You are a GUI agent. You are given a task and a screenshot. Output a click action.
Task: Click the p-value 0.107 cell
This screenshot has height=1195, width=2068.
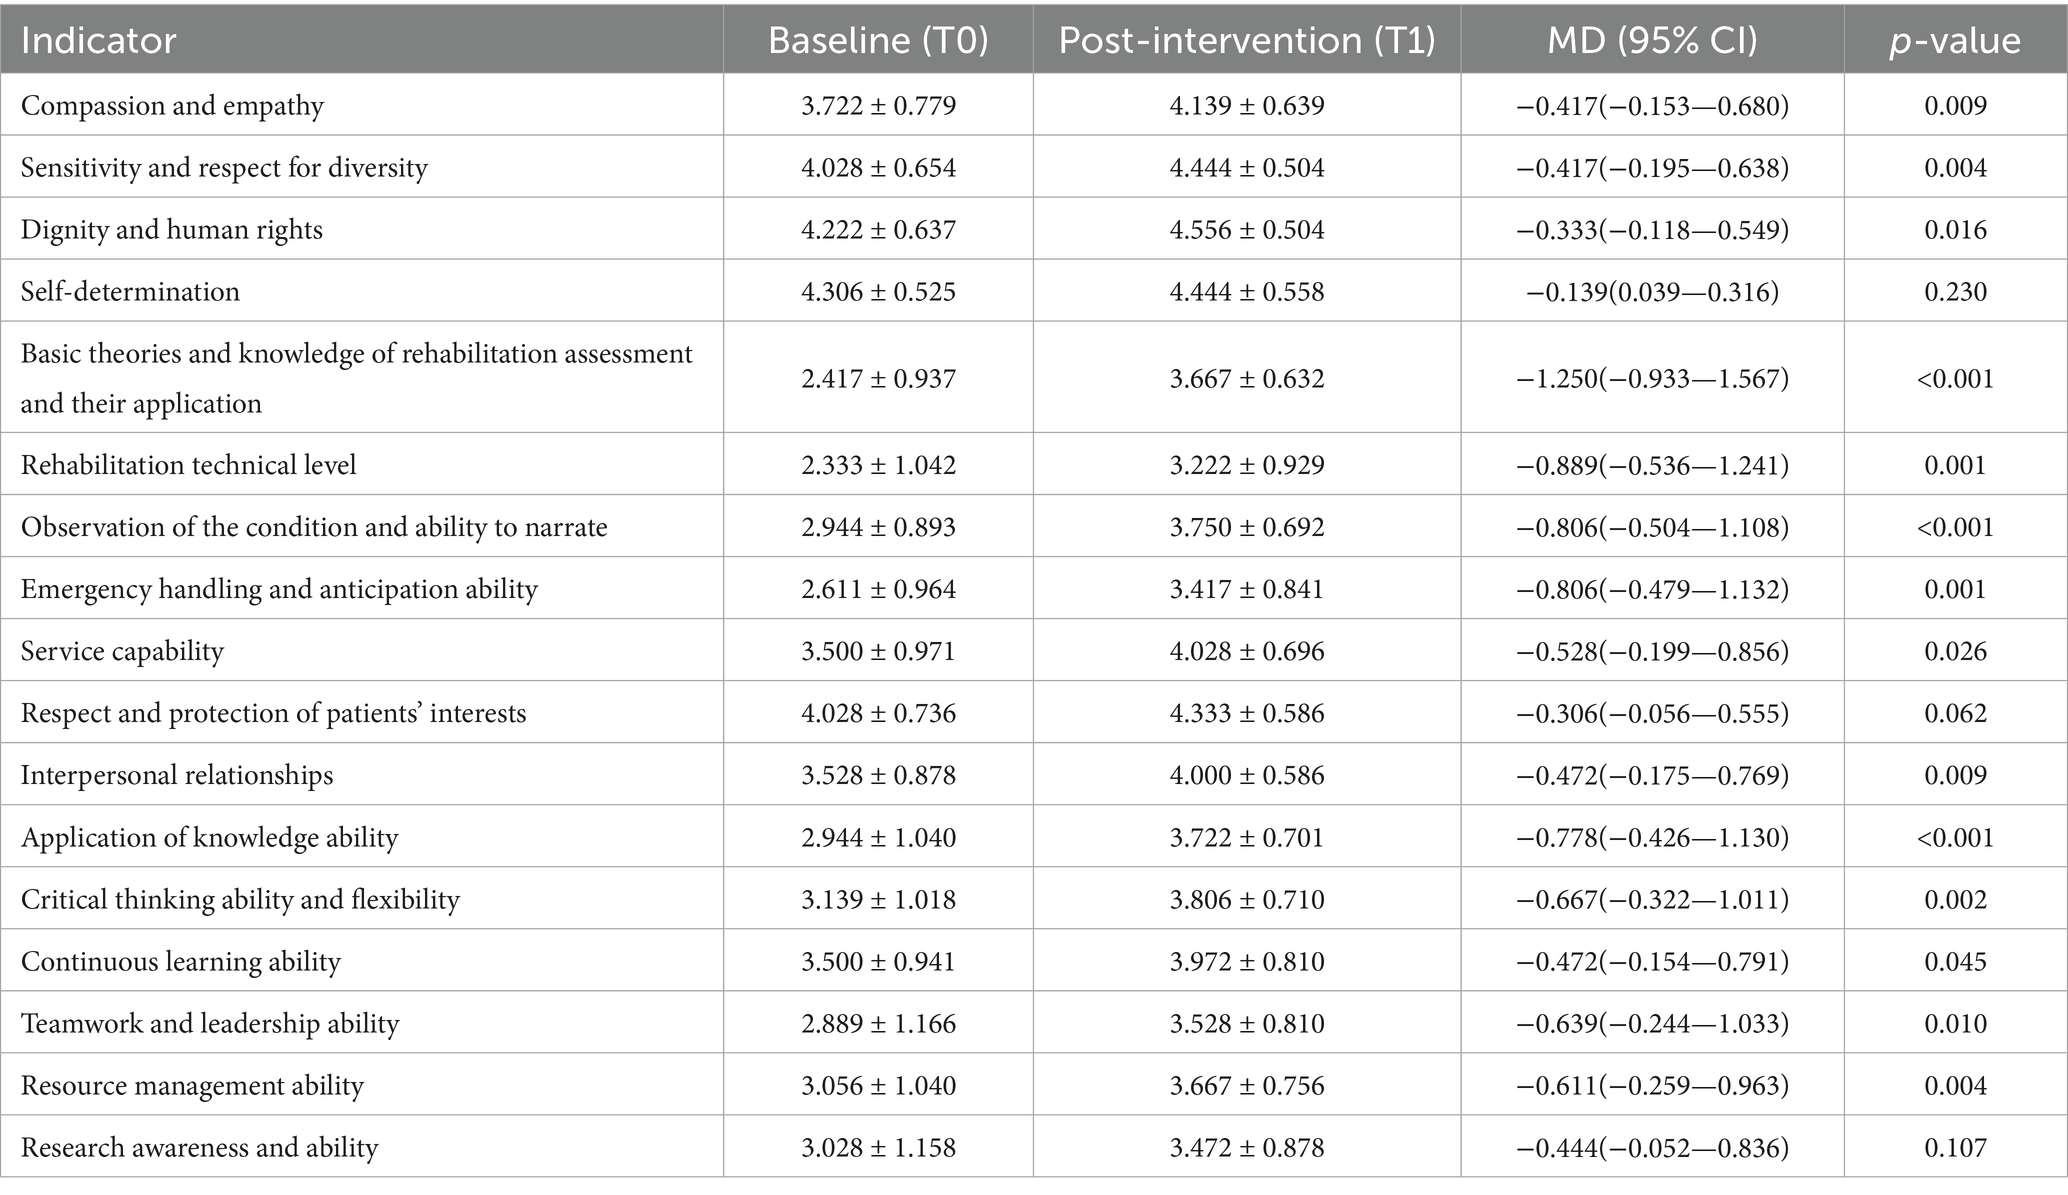[1955, 1147]
